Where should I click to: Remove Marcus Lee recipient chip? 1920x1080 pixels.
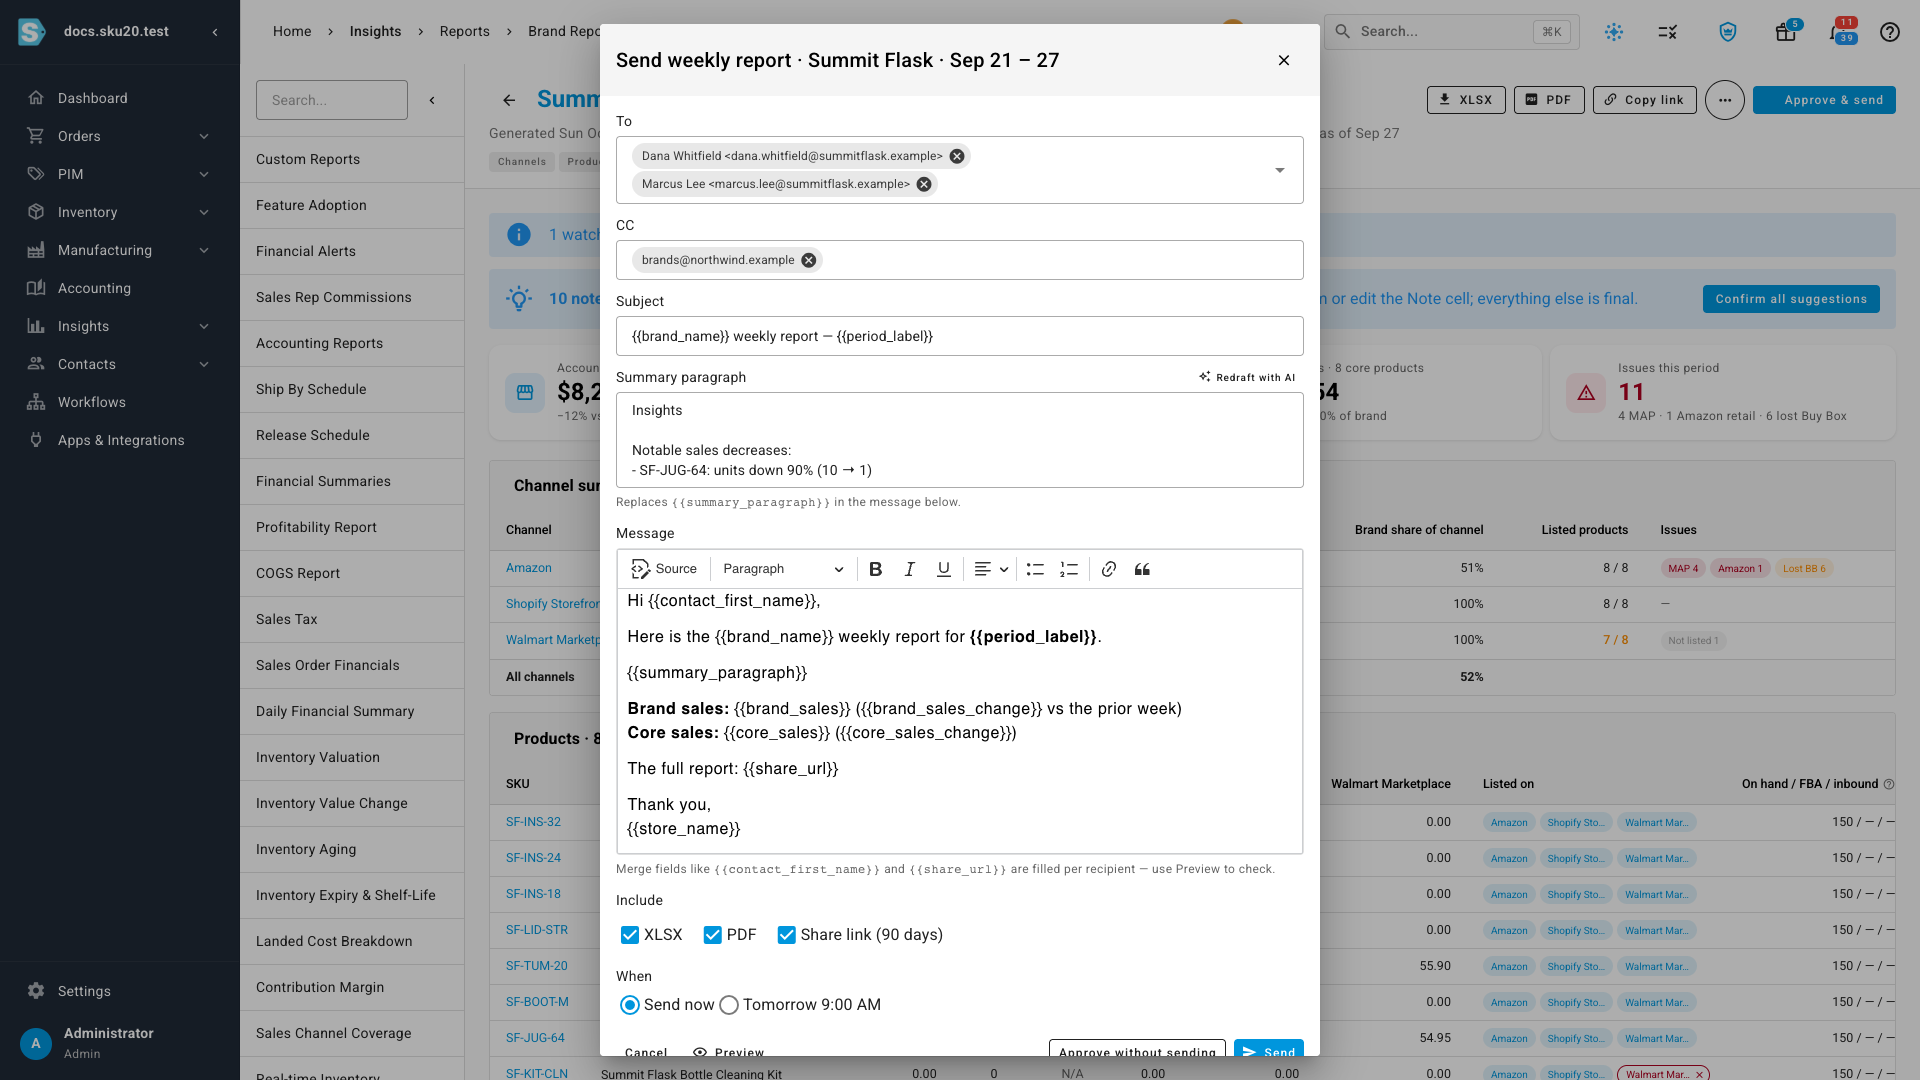point(924,184)
